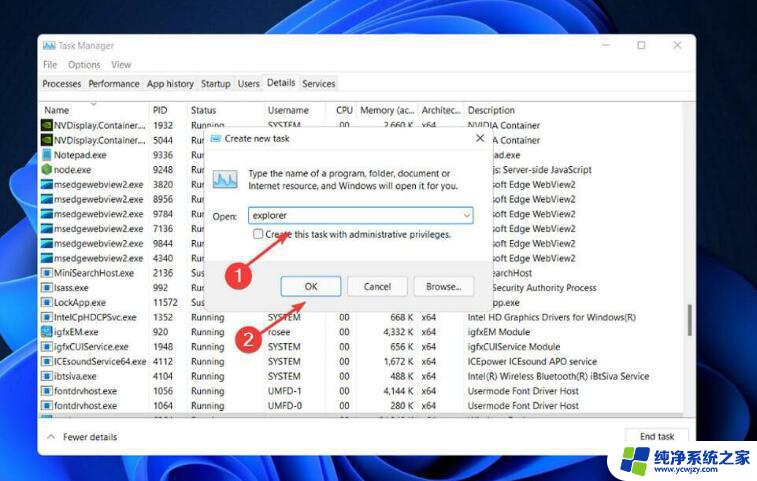Open the File menu
Image resolution: width=757 pixels, height=481 pixels.
coord(50,65)
